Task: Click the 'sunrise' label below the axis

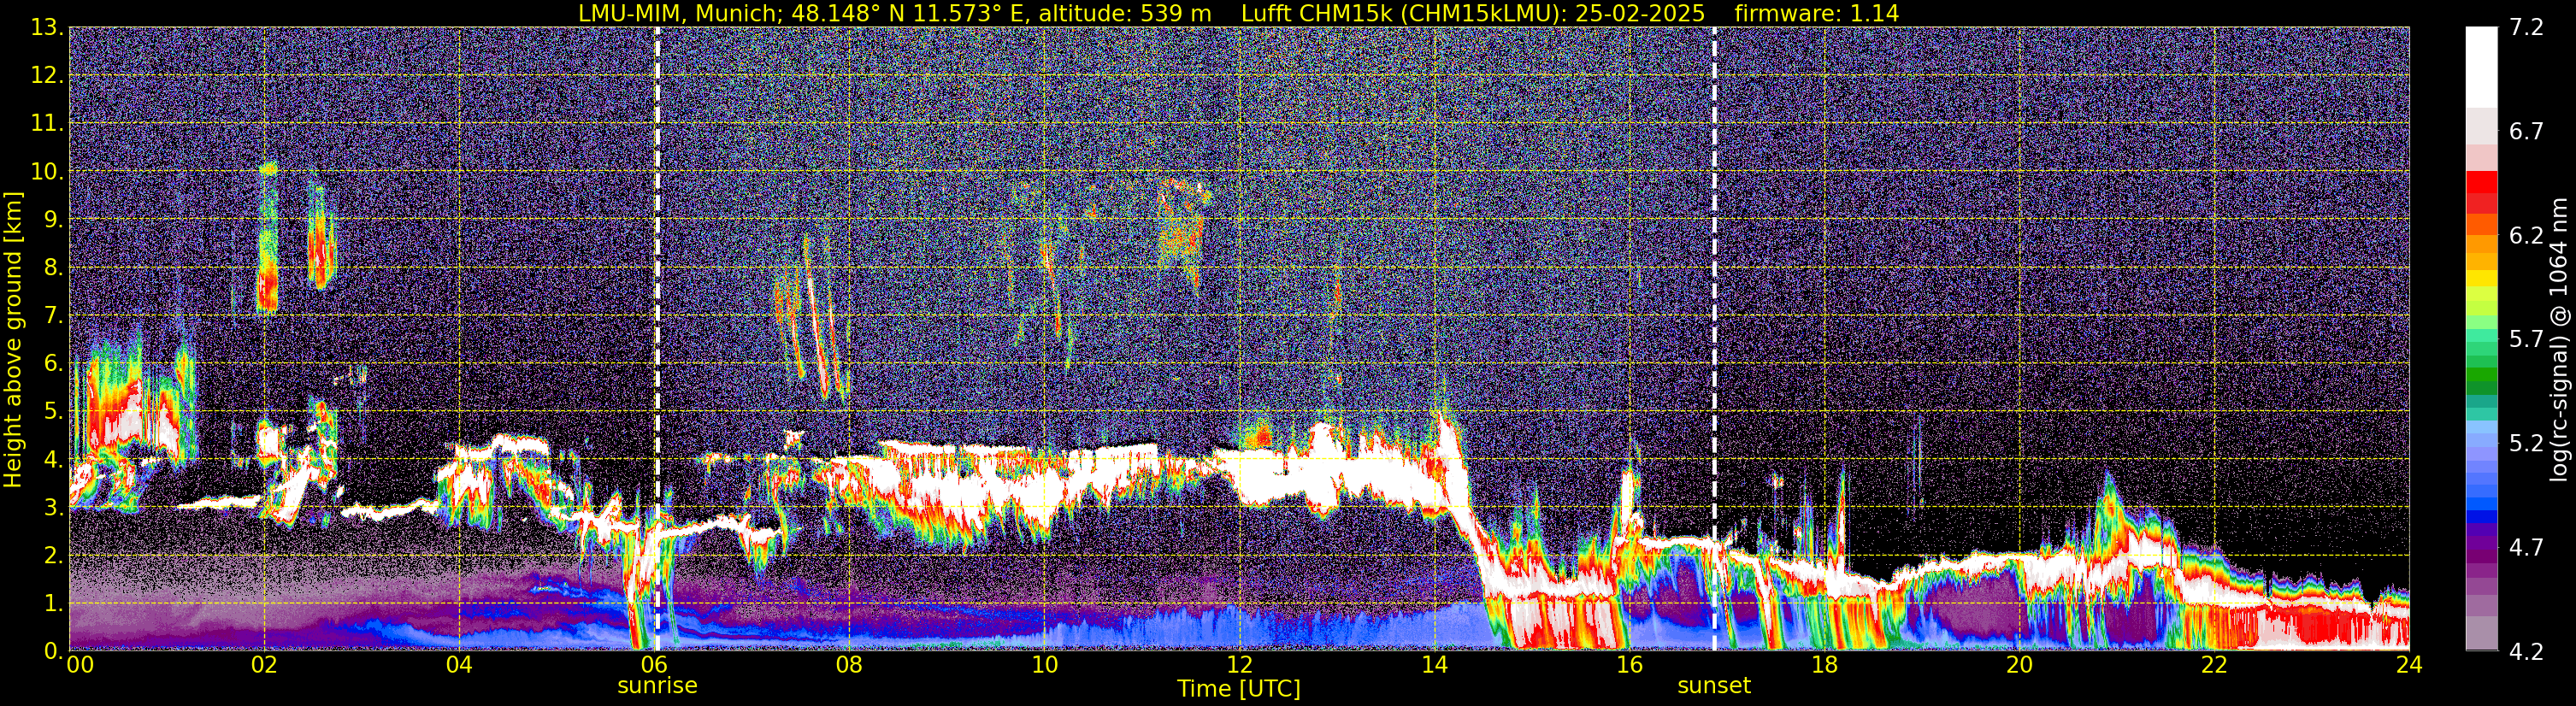Action: point(657,686)
